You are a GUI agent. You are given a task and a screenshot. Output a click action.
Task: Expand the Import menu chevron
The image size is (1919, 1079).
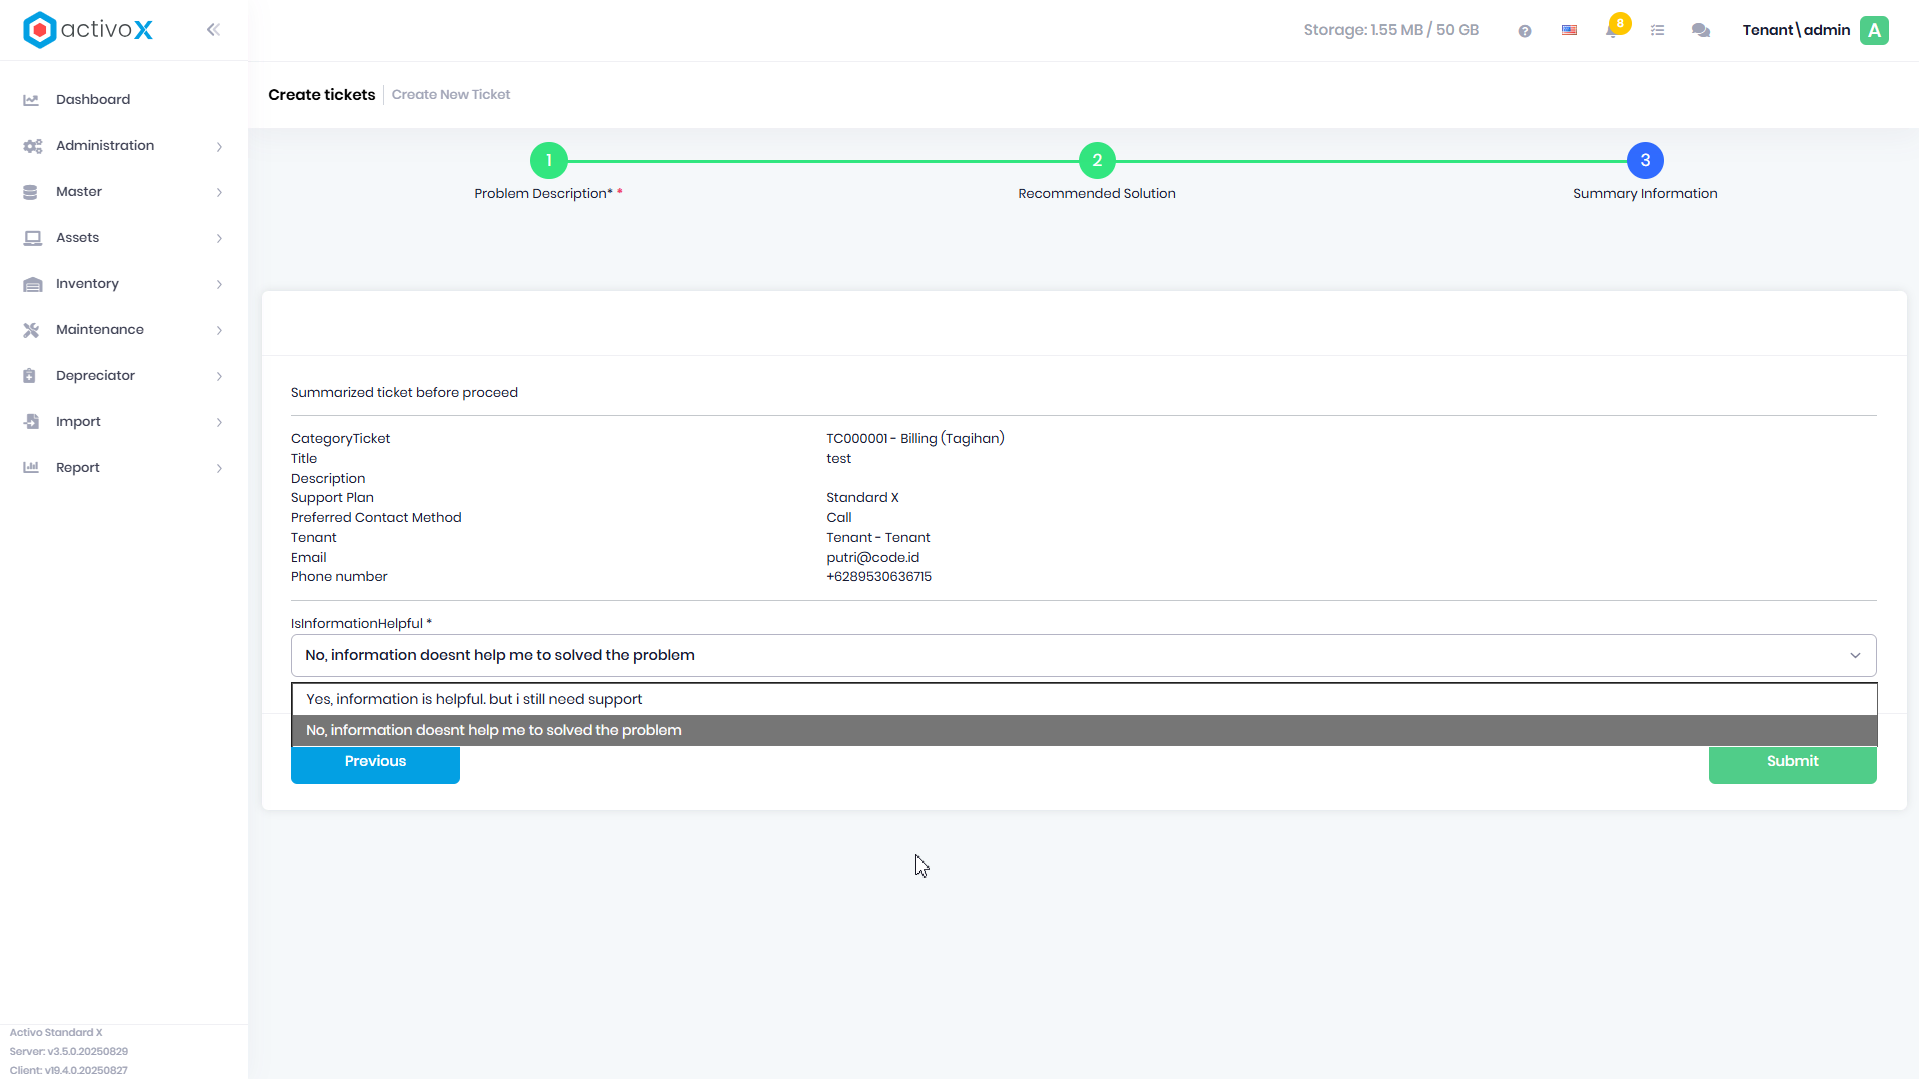[219, 423]
